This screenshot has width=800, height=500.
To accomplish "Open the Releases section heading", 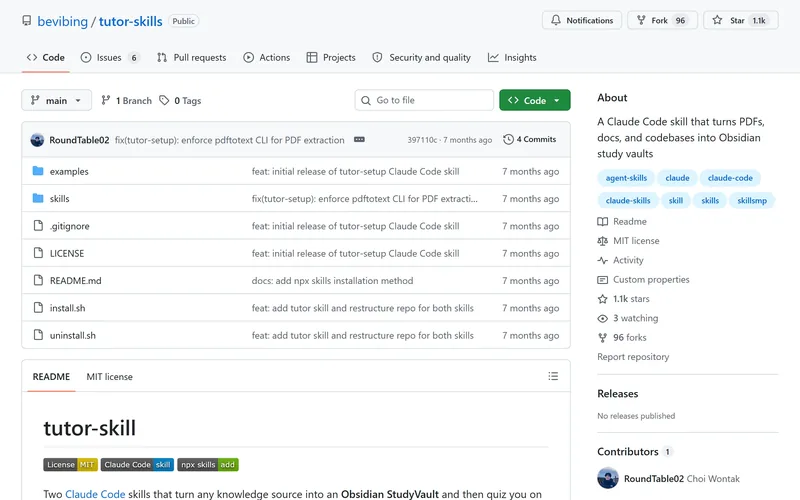I will click(617, 394).
